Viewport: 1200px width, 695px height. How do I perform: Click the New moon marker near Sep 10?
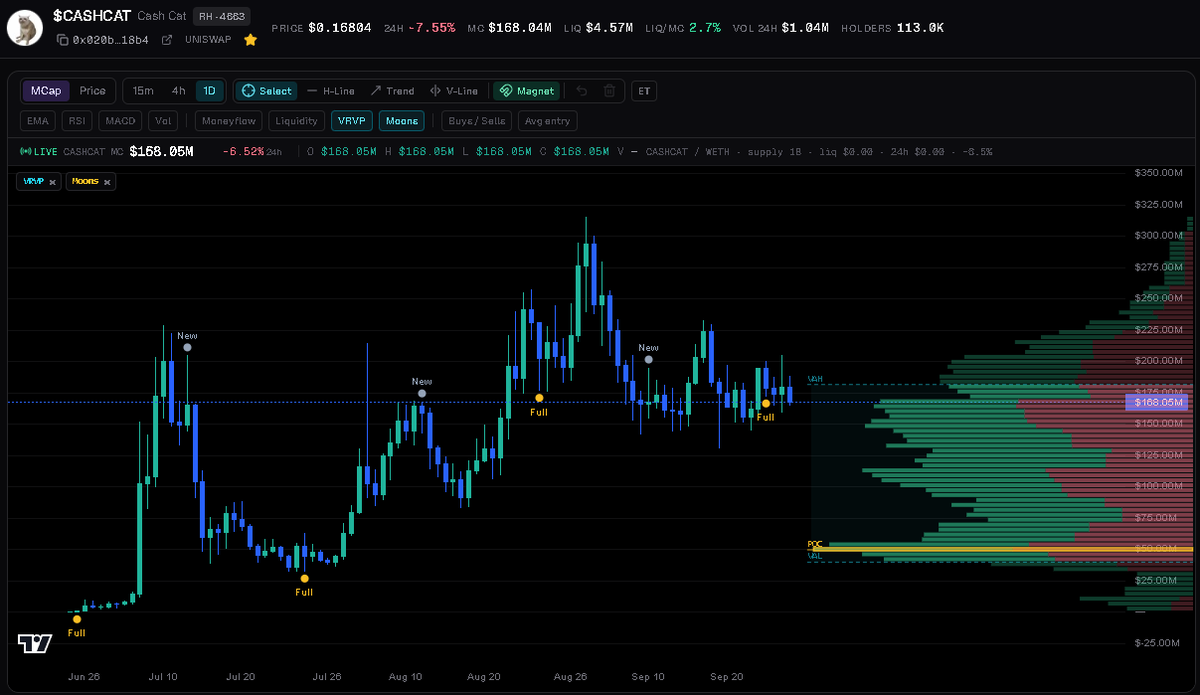tap(648, 359)
